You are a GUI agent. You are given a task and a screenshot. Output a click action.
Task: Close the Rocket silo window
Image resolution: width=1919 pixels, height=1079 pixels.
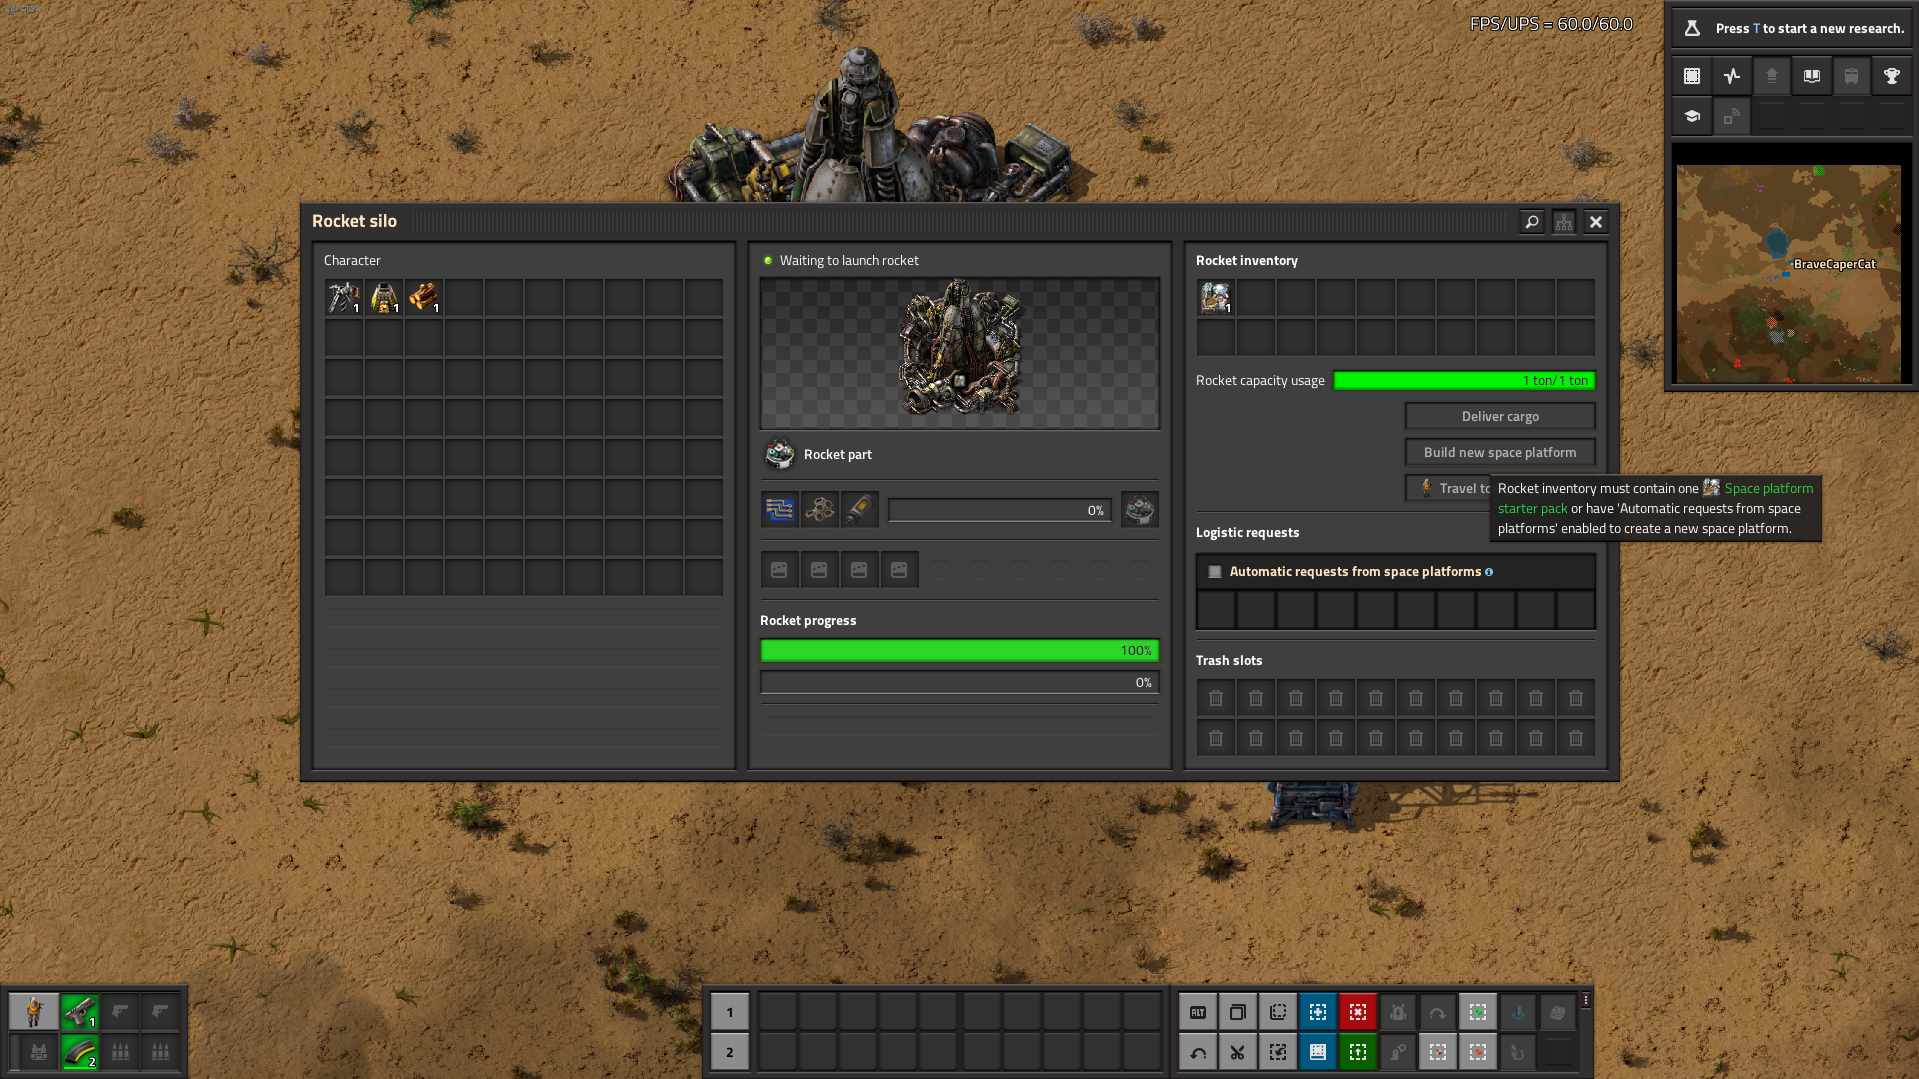[1596, 222]
